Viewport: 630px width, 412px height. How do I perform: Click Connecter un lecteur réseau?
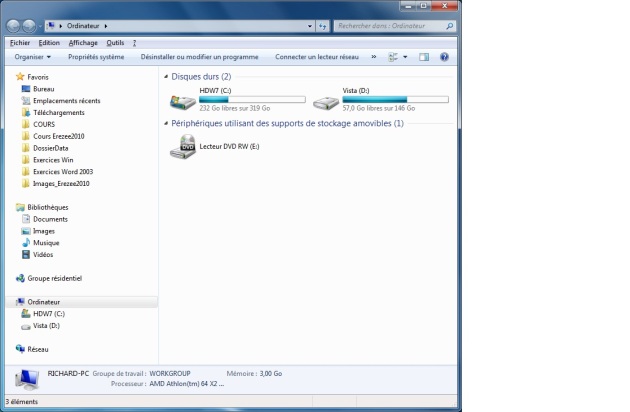point(317,57)
